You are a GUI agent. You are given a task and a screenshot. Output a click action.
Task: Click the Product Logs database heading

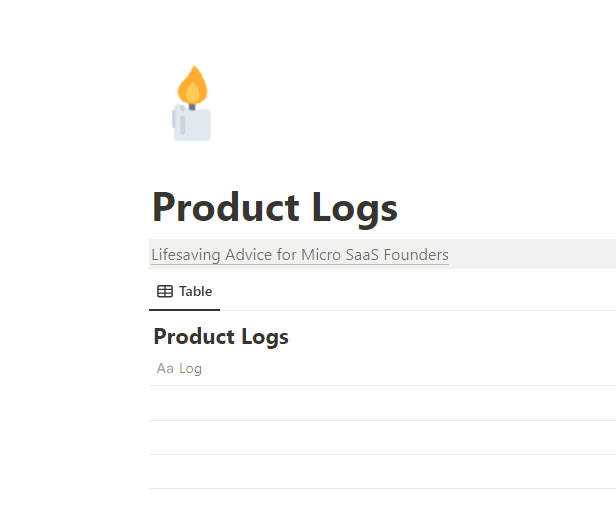(x=221, y=337)
